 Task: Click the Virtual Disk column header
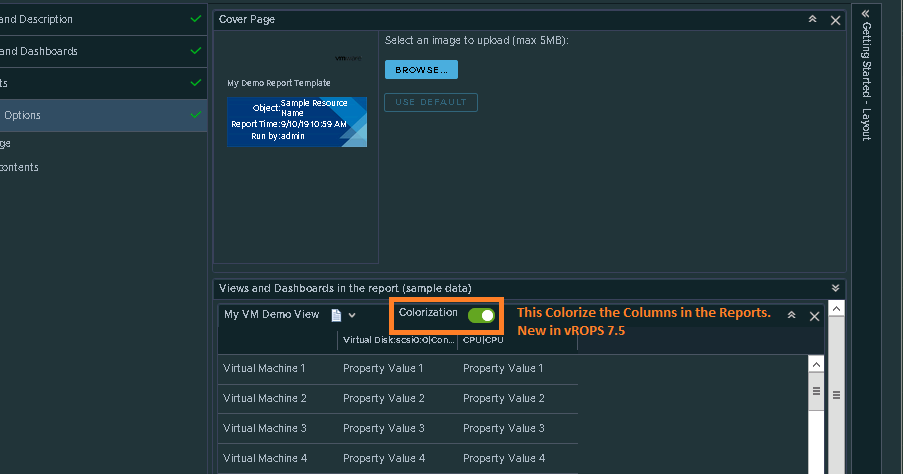click(398, 340)
